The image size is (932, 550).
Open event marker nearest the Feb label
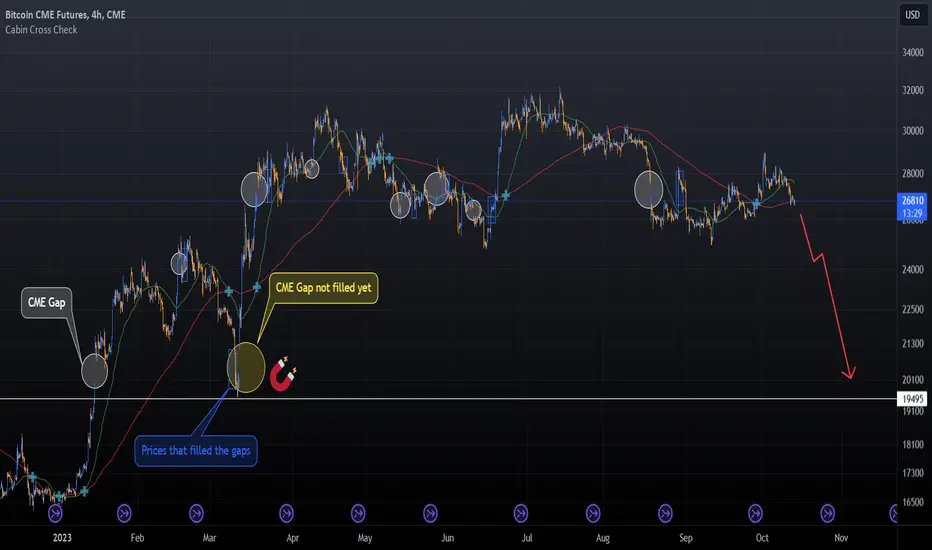124,513
